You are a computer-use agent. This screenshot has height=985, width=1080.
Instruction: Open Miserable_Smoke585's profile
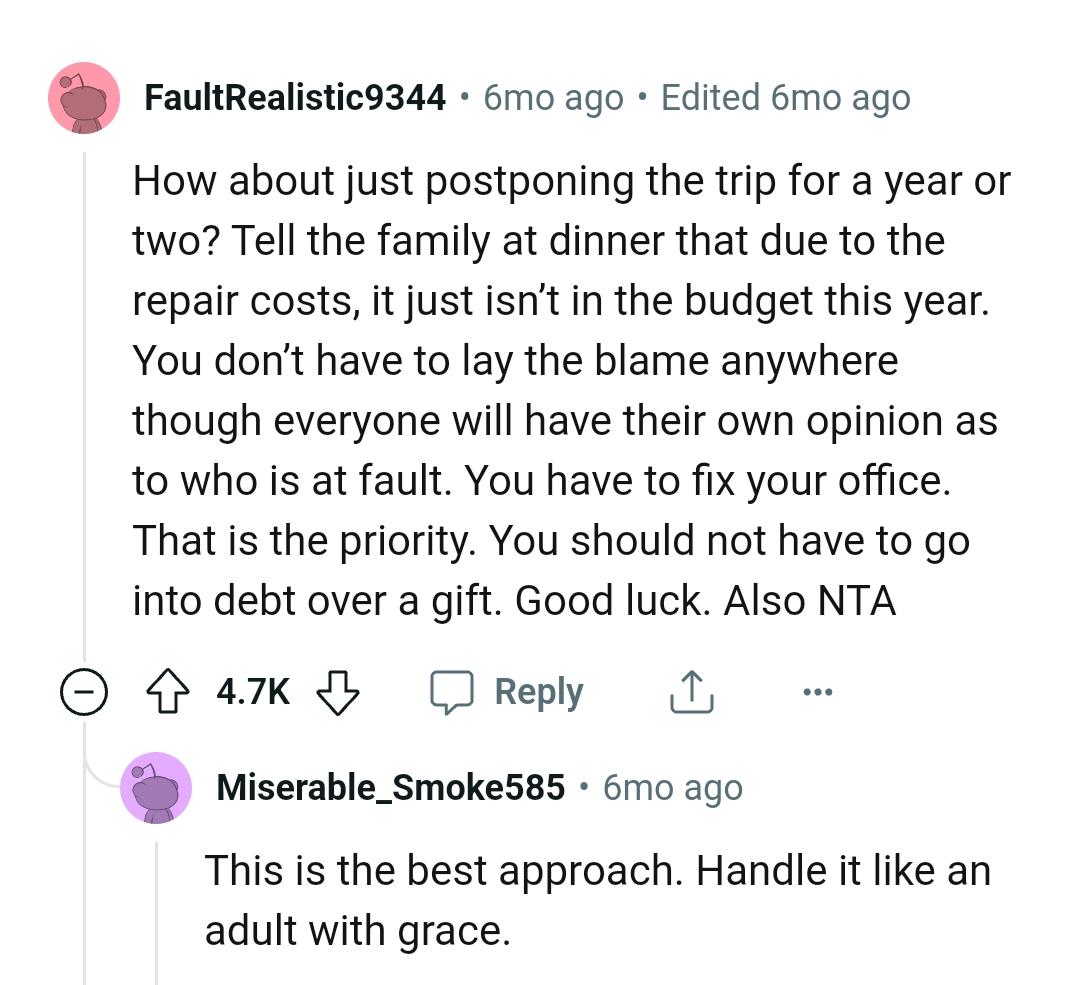(390, 787)
